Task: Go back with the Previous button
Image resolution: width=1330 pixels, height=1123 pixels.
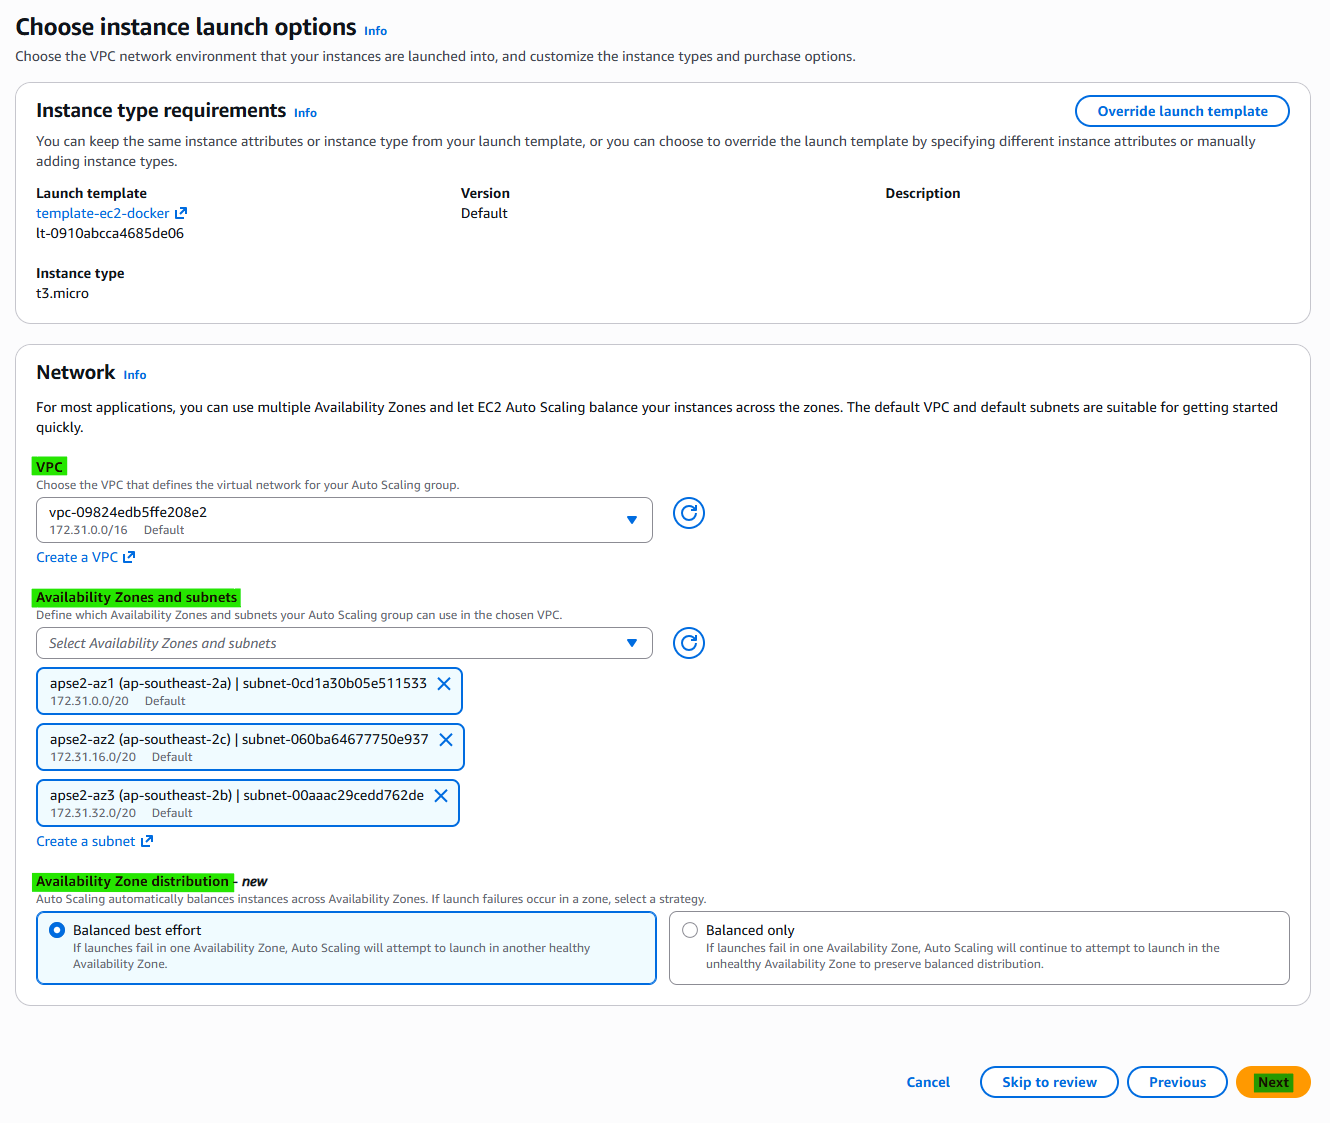Action: [x=1177, y=1082]
